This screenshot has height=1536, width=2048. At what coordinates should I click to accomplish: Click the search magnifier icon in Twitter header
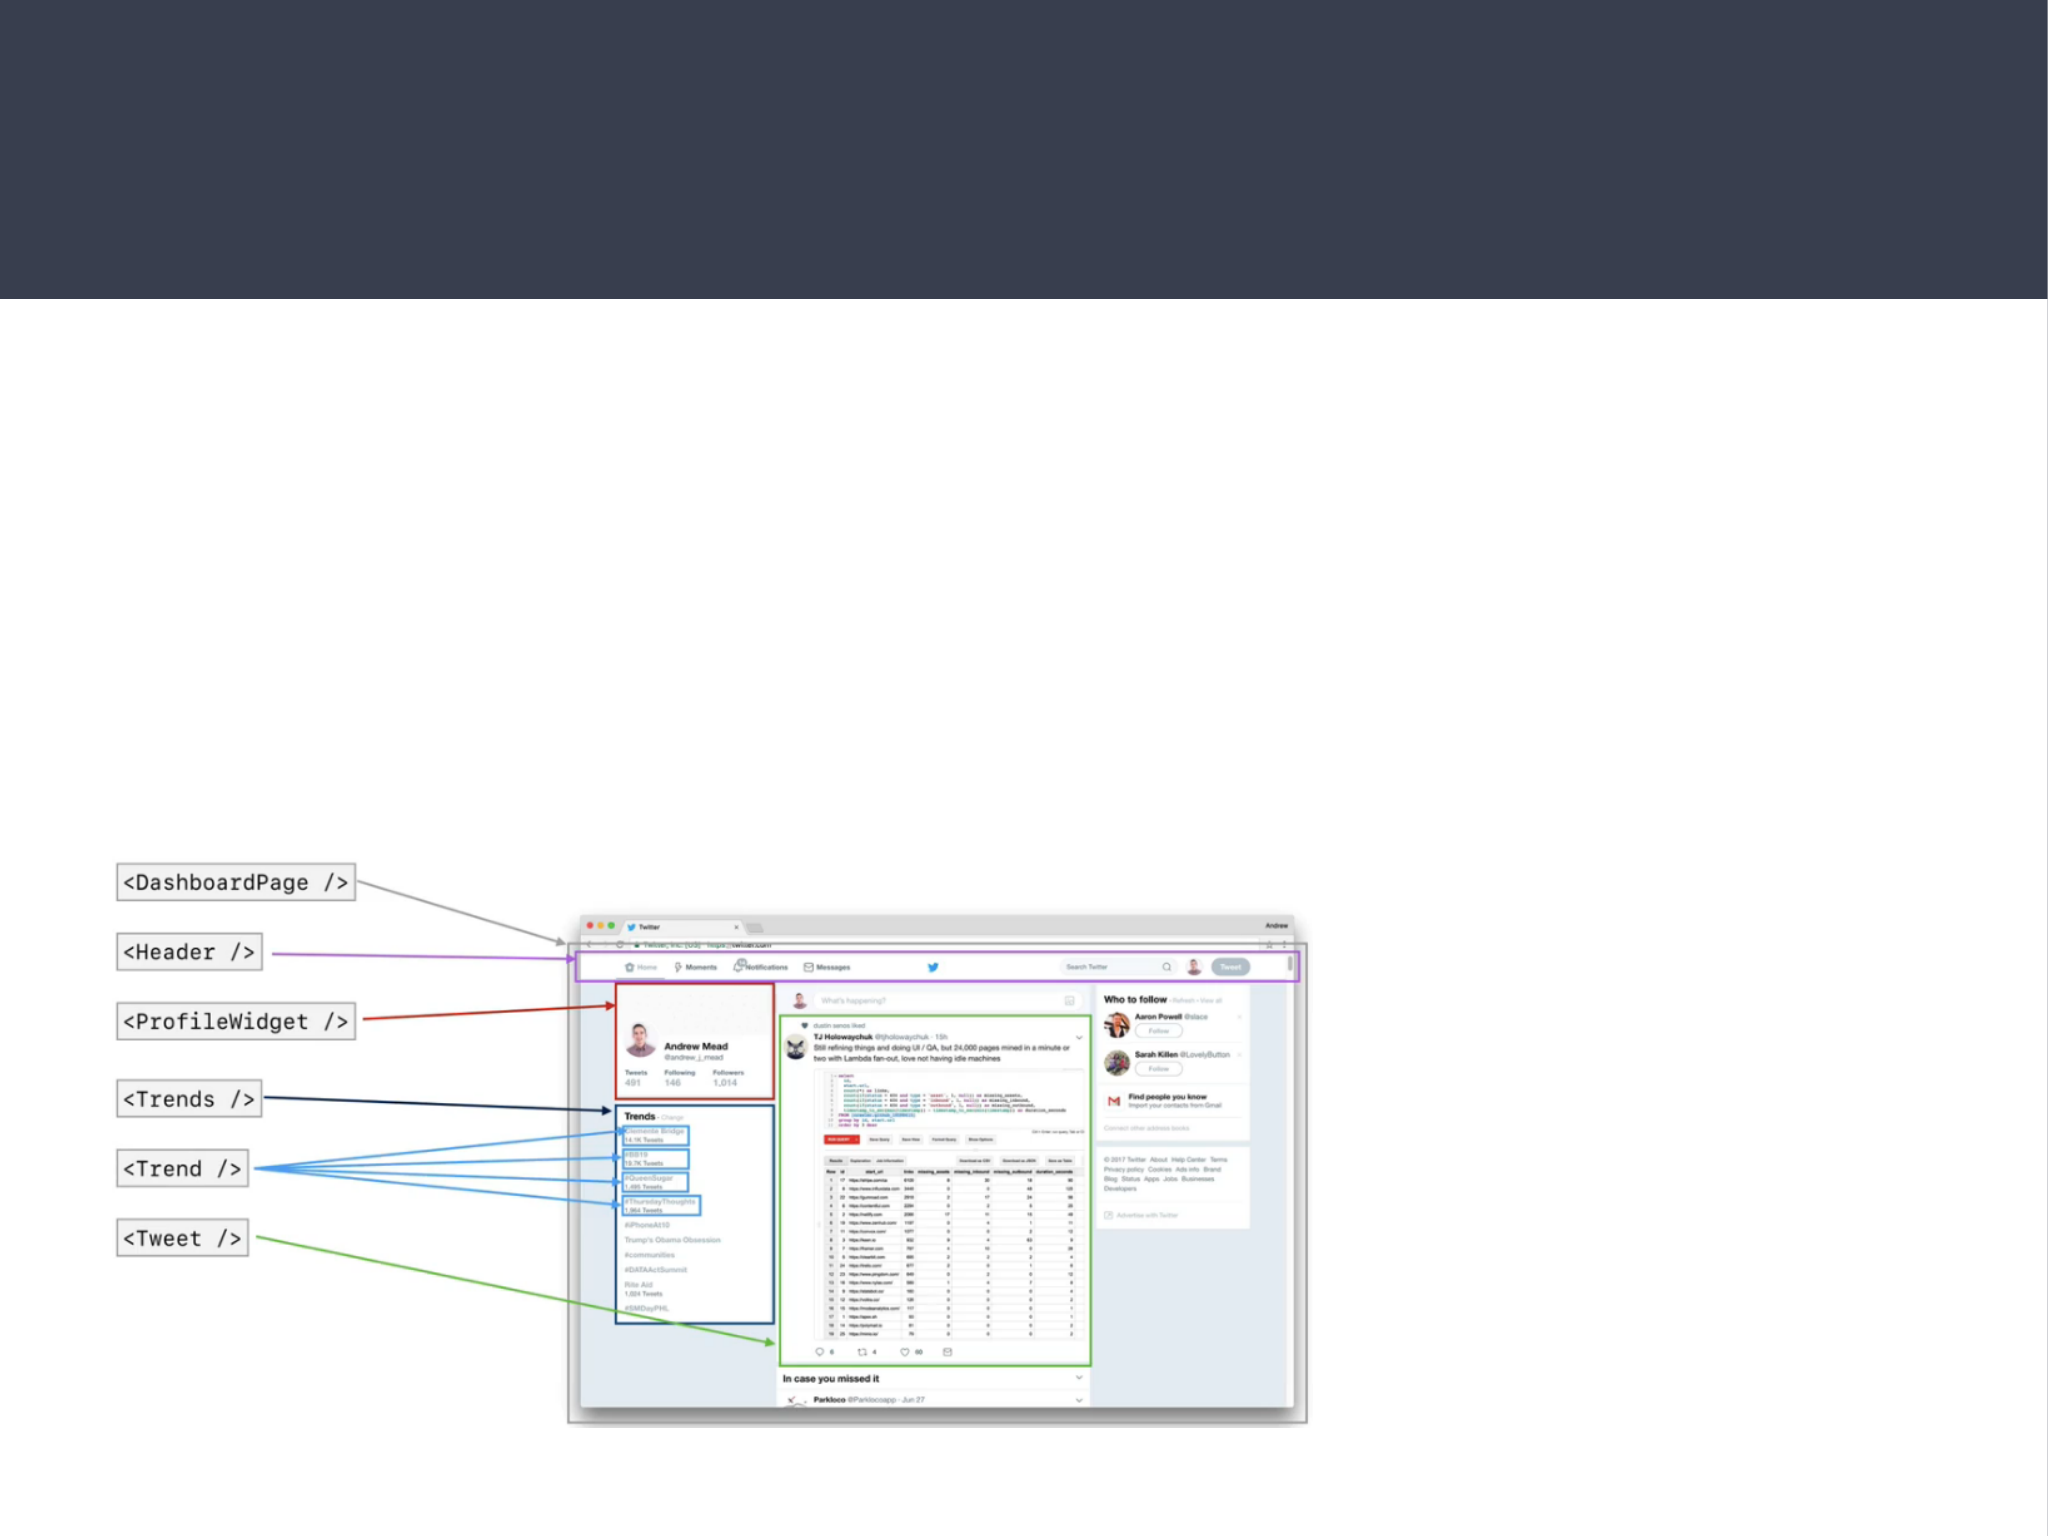[1166, 967]
